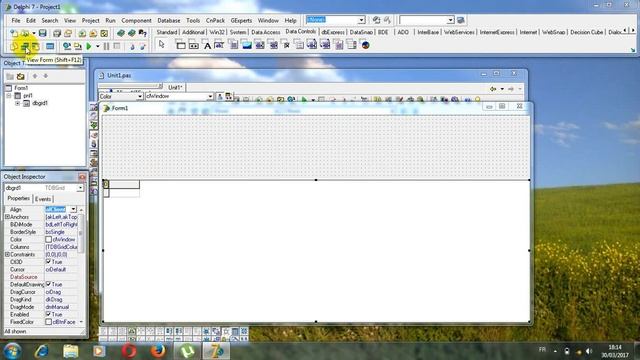Click the Cursor crDefault value
This screenshot has height=360, width=640.
tap(56, 269)
